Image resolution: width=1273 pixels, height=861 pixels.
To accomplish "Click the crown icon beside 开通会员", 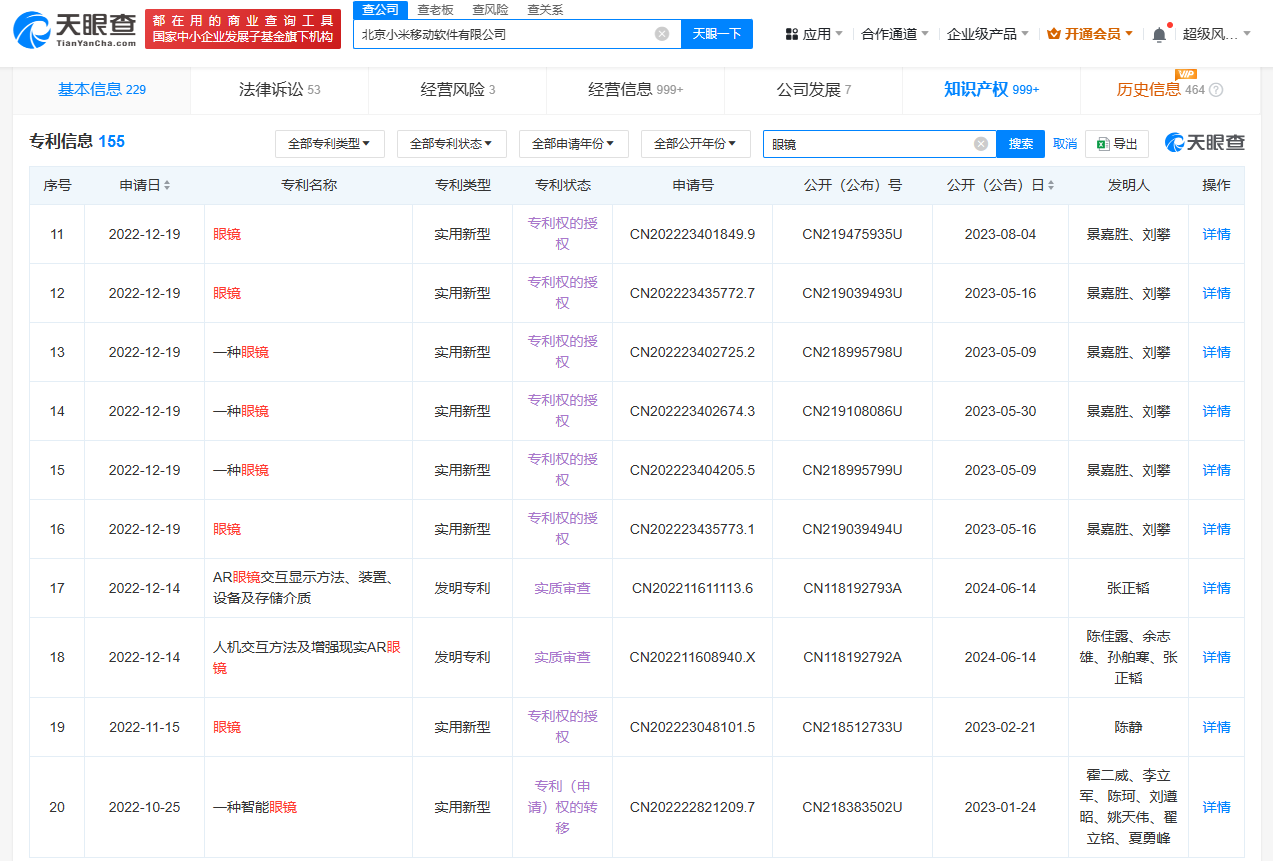I will (x=1055, y=33).
